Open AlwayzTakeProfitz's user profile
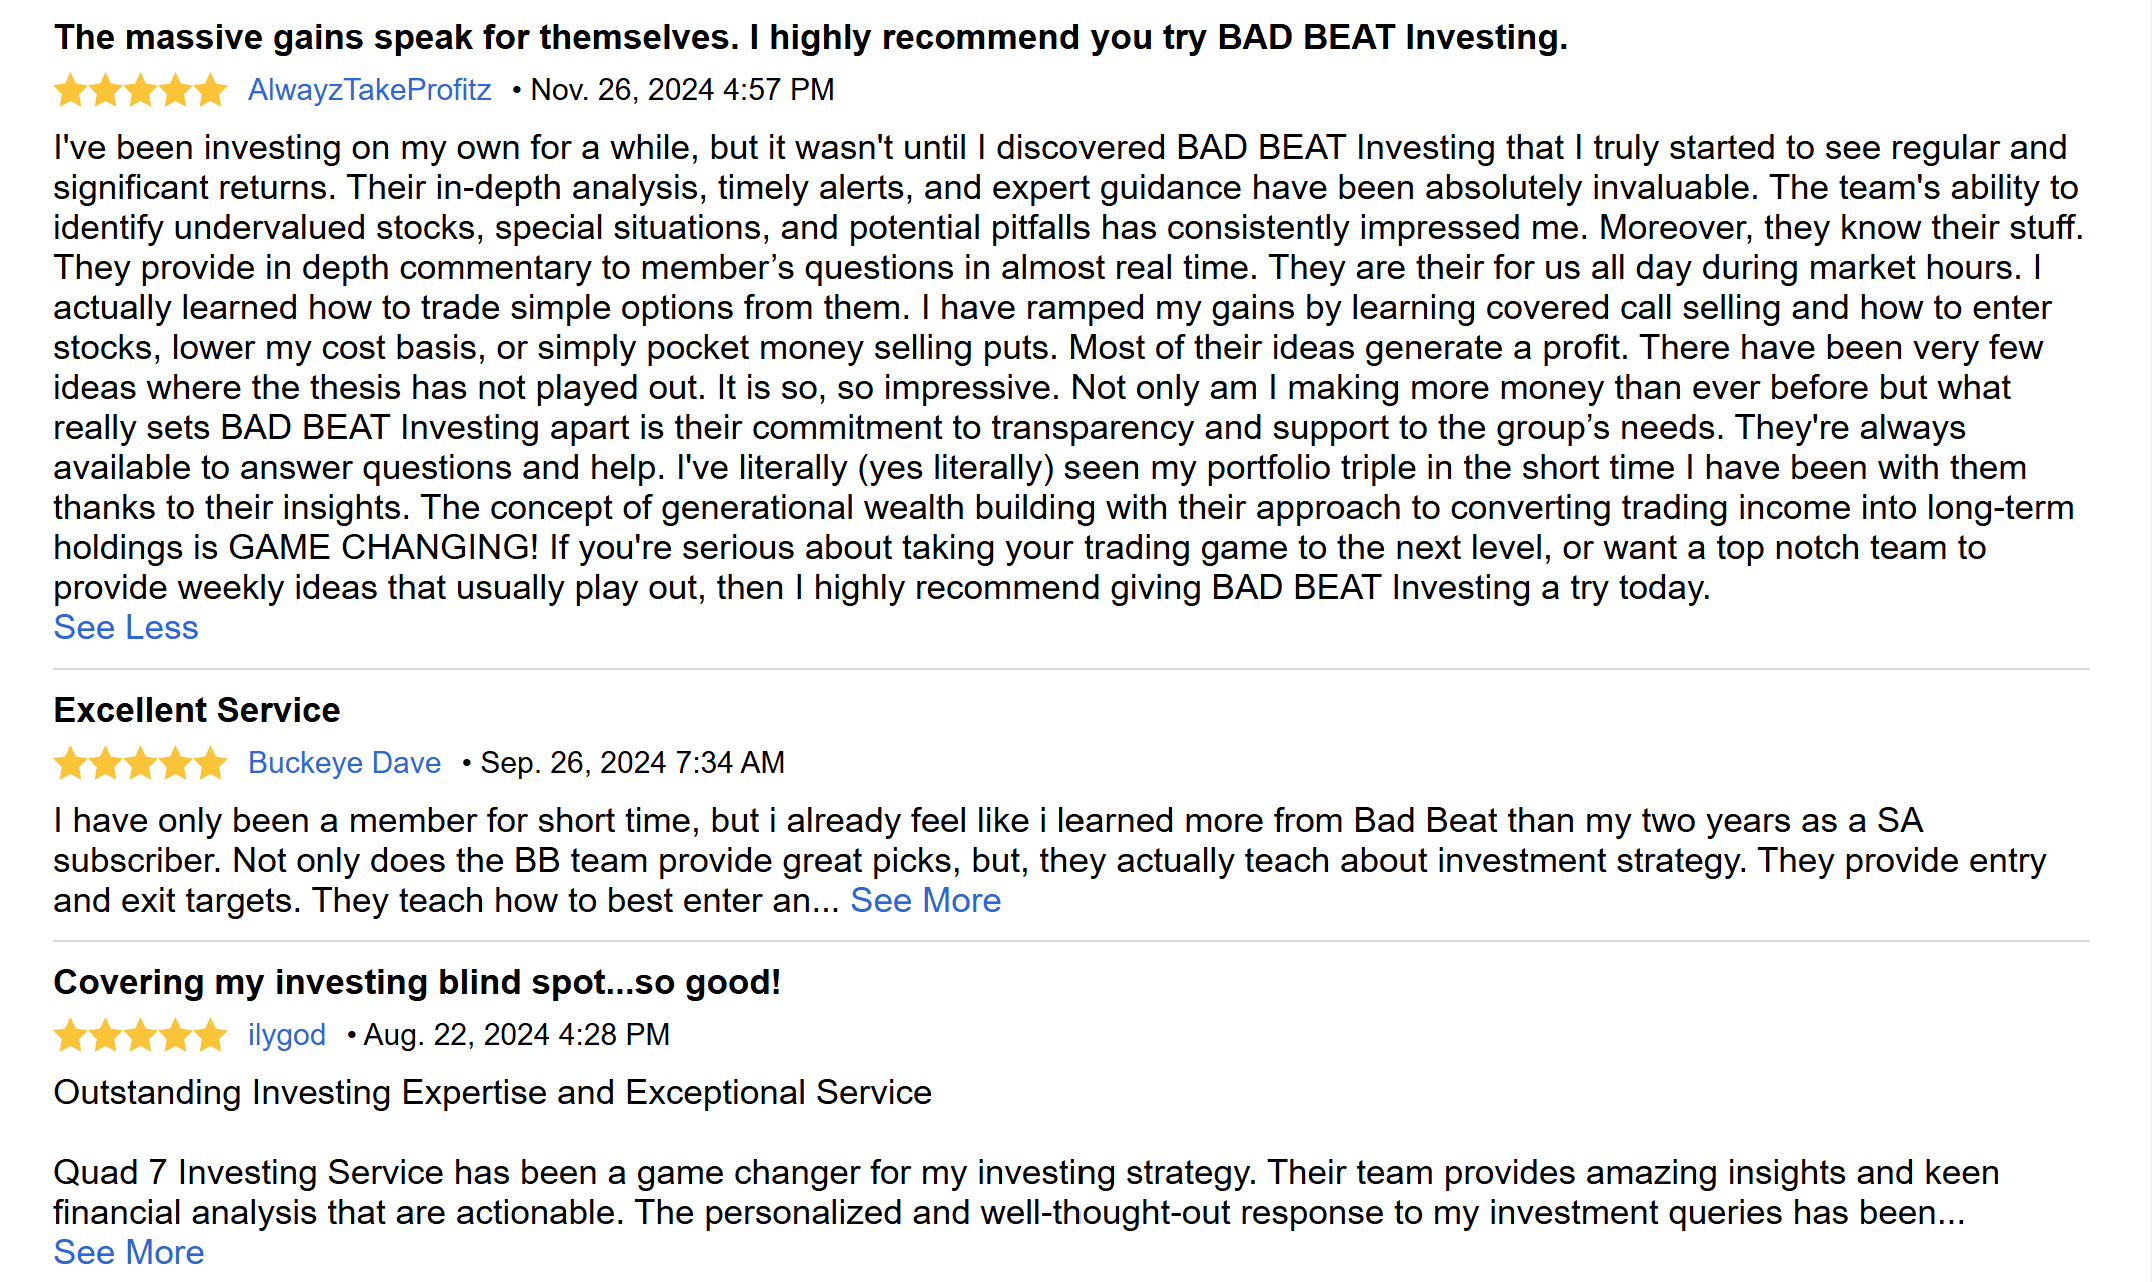 [x=369, y=90]
